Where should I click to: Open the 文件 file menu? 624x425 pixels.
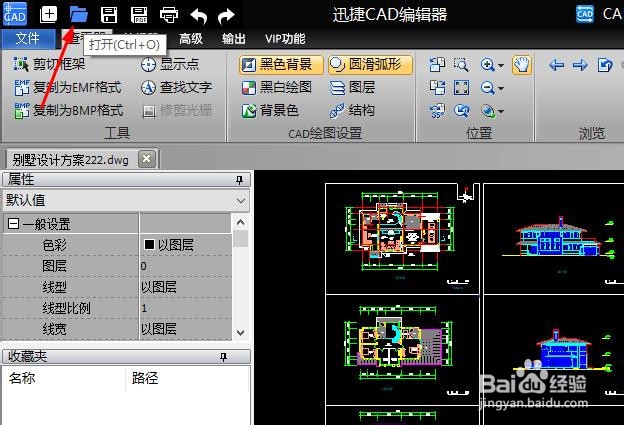(27, 39)
